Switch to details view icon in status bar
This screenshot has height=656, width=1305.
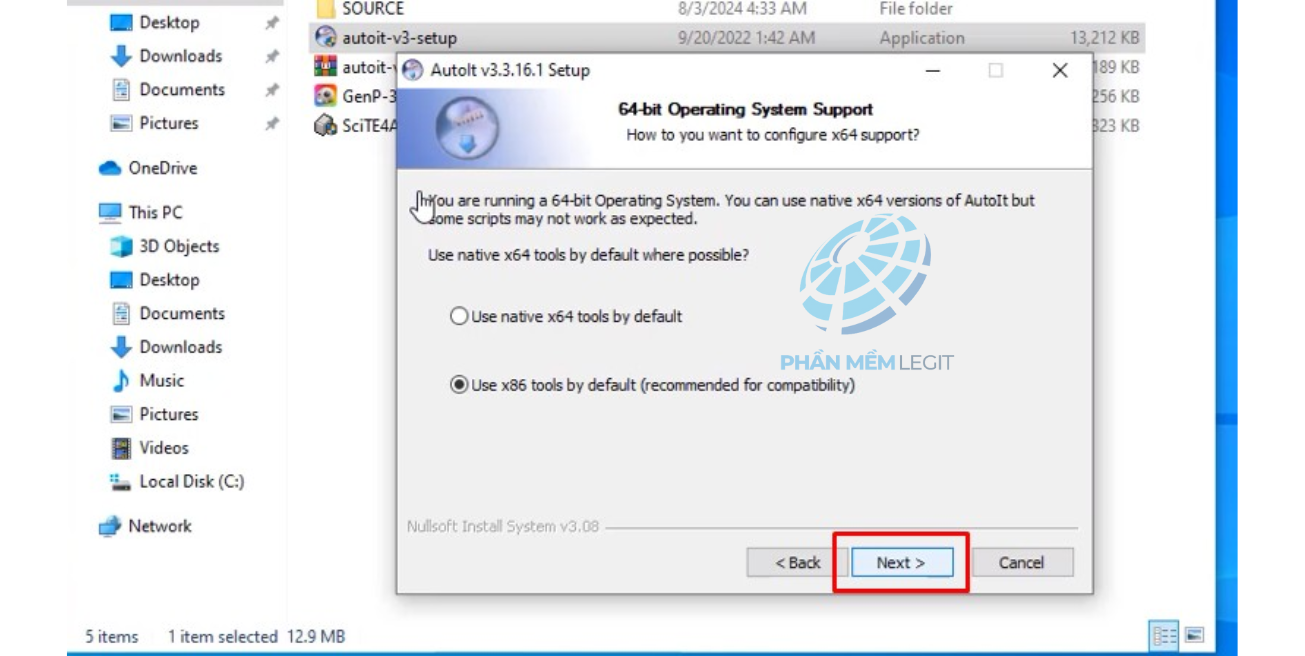[x=1164, y=635]
